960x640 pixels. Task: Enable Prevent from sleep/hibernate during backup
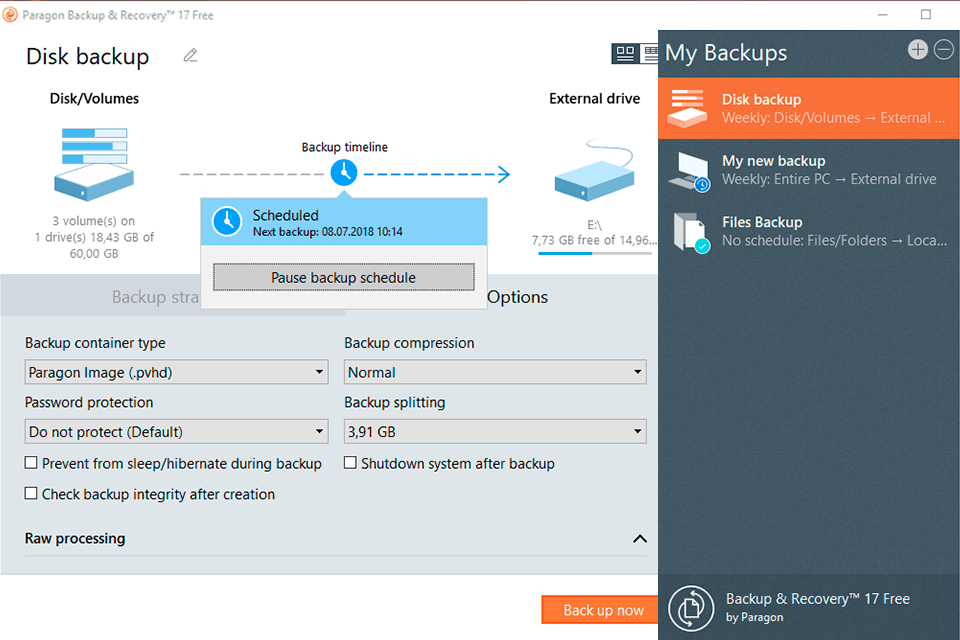[x=31, y=463]
